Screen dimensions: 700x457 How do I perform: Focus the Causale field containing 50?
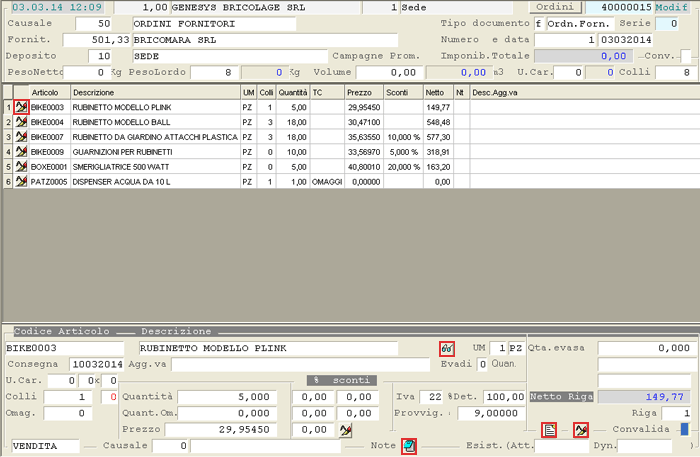93,24
